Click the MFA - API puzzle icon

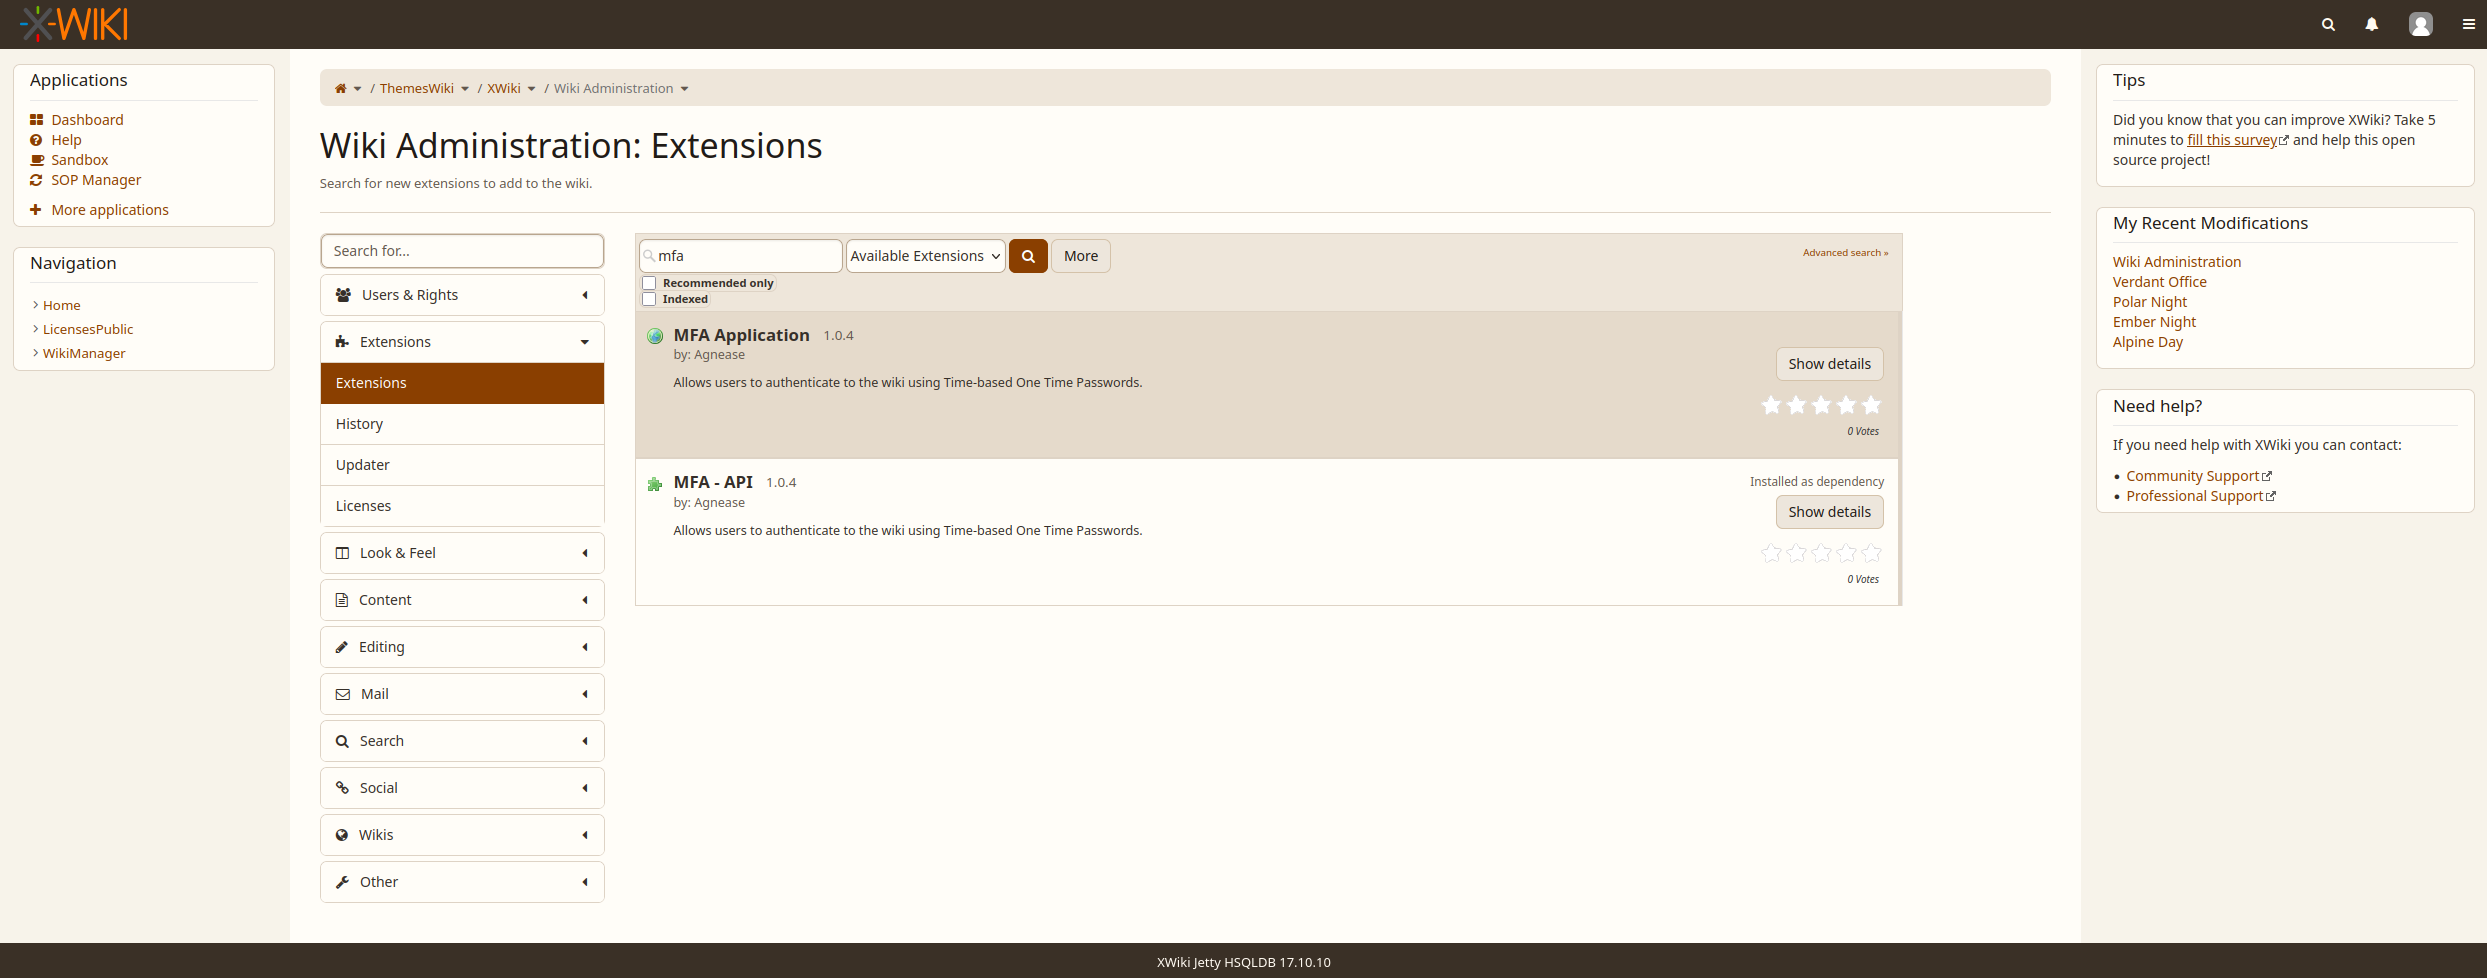pyautogui.click(x=655, y=484)
